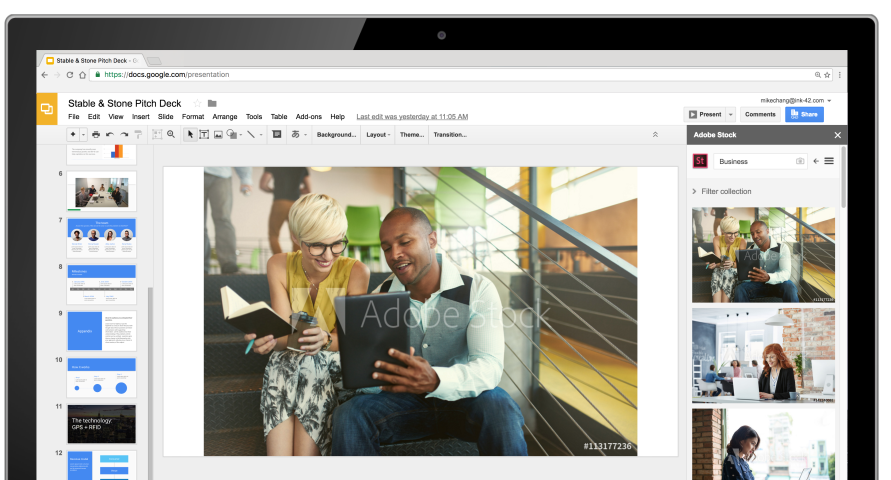Open Transition settings
This screenshot has height=480, width=891.
450,135
